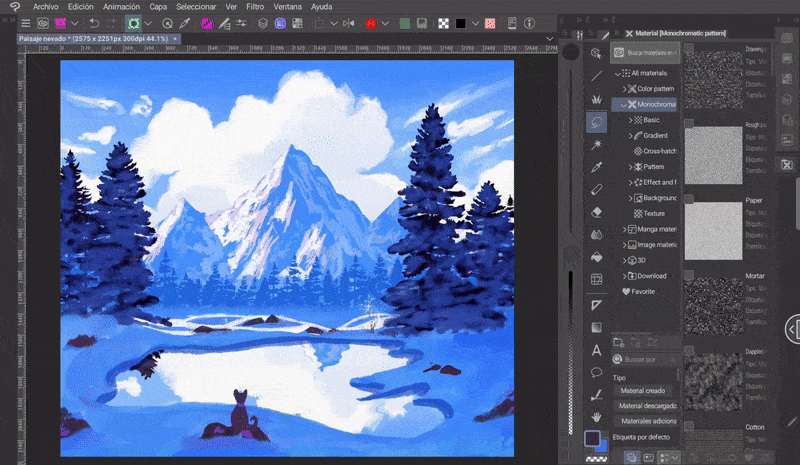
Task: Click the black color square in command bar
Action: click(460, 23)
